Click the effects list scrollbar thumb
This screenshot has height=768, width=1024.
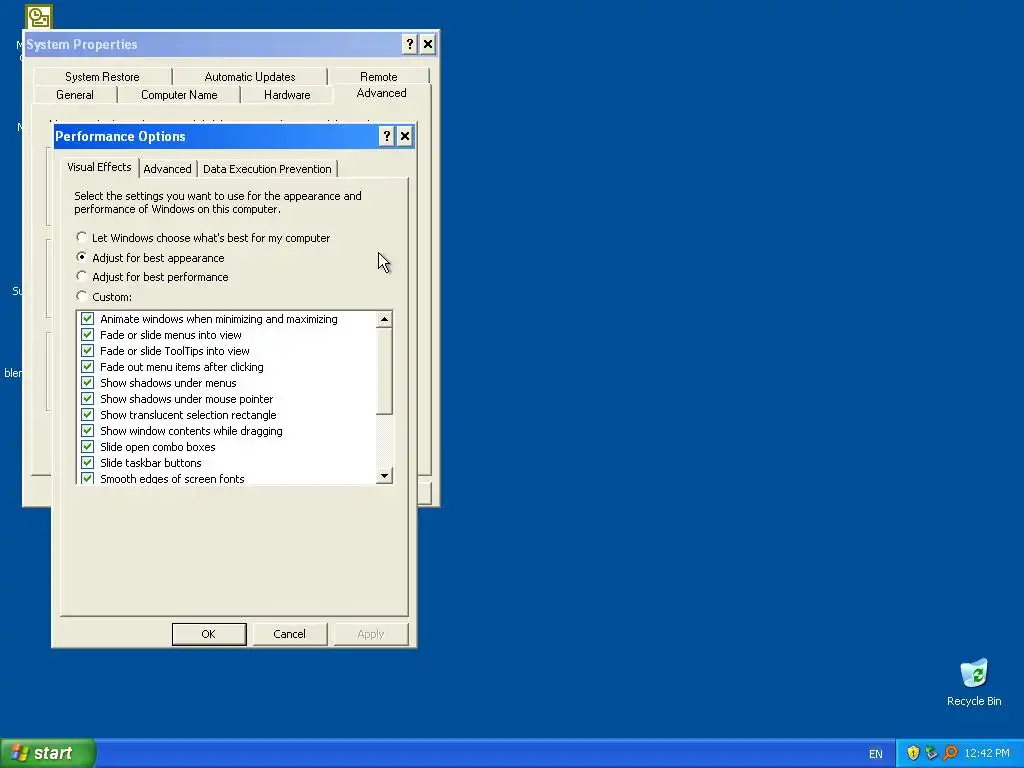[x=384, y=370]
